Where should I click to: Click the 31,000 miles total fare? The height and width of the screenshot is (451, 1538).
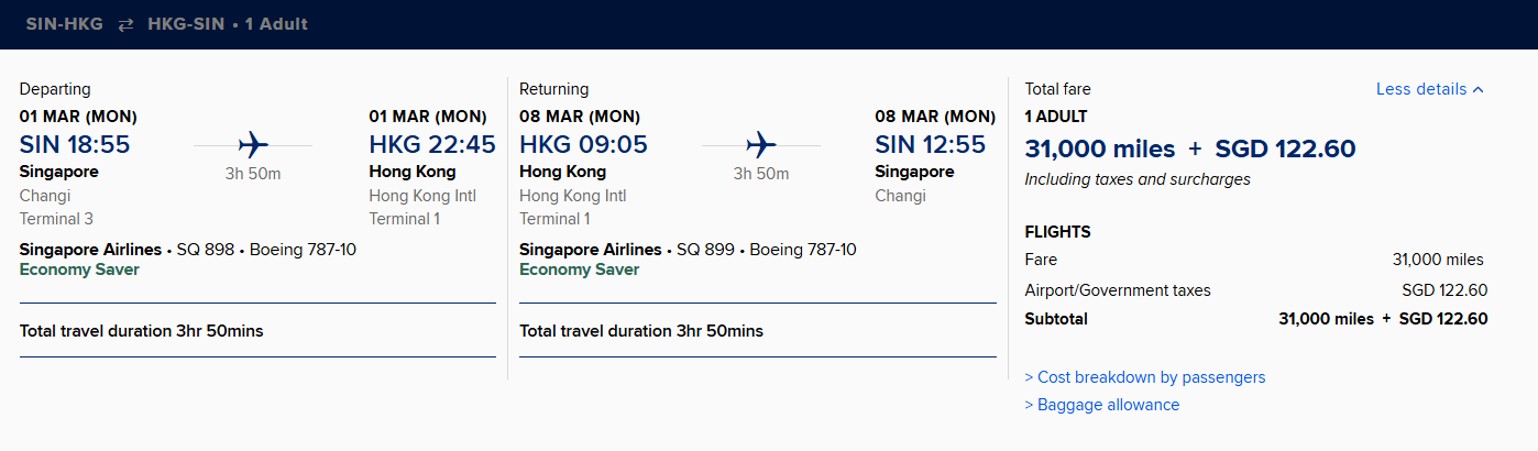(x=1100, y=149)
